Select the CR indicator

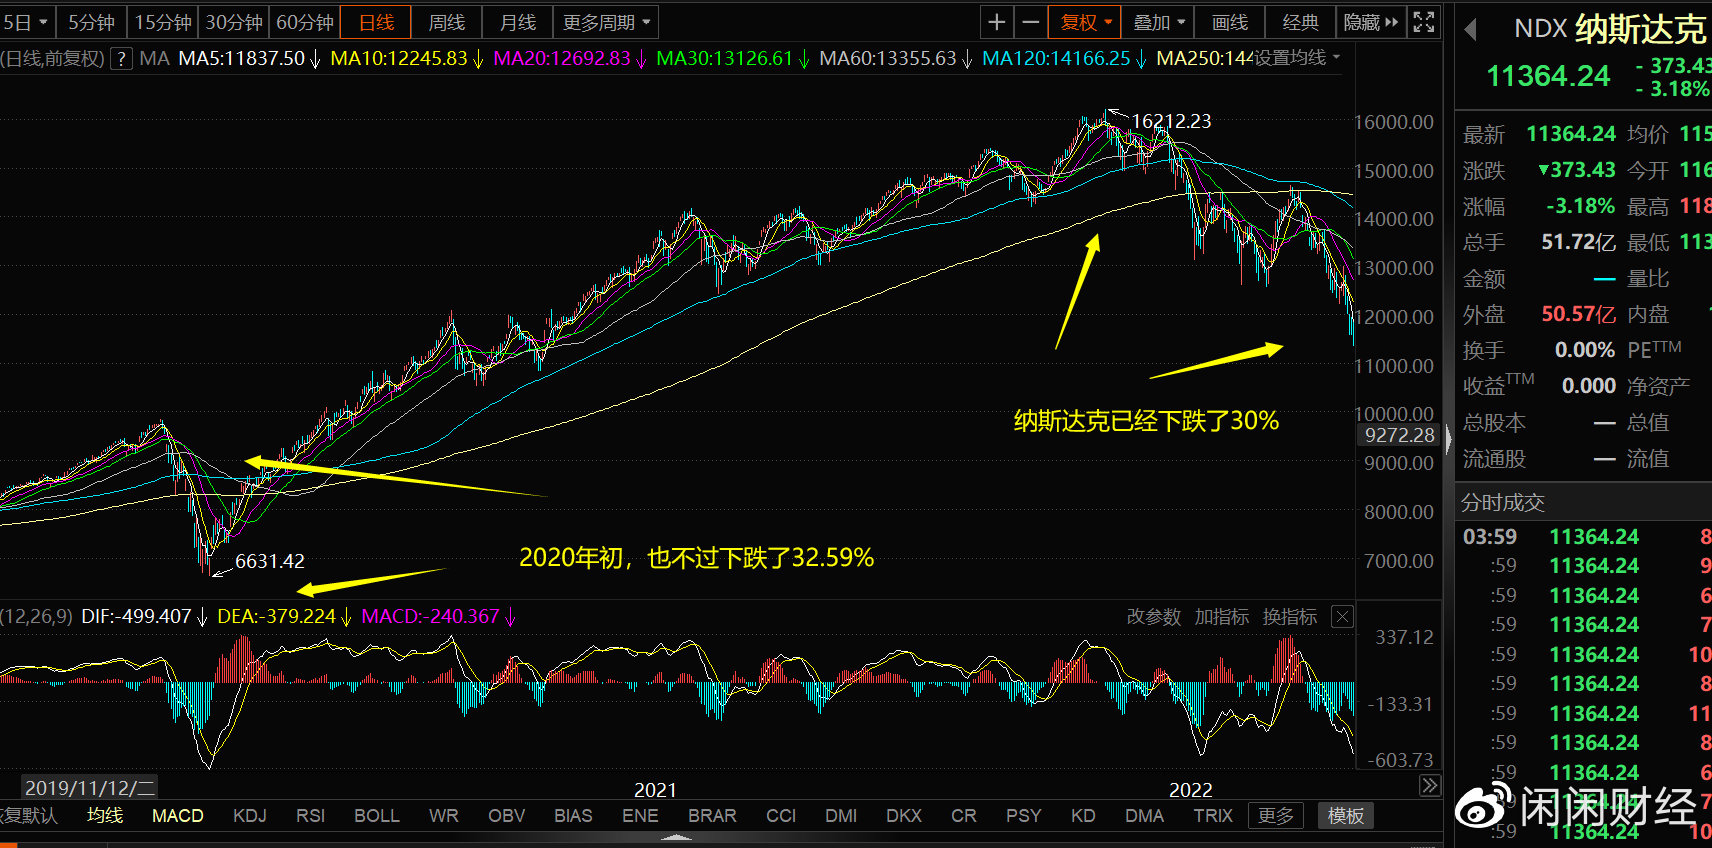click(964, 816)
